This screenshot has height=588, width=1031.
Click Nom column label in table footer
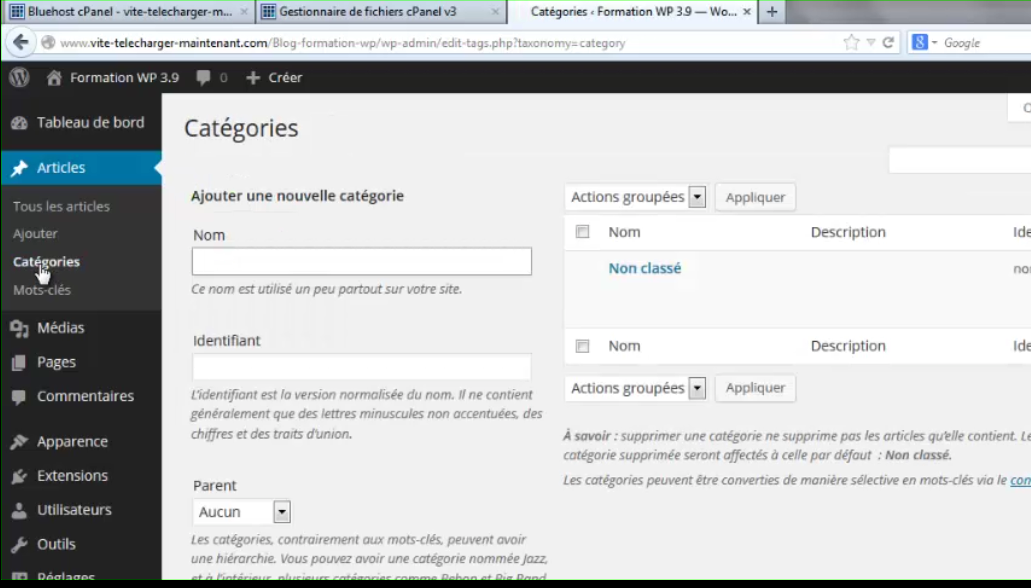(x=624, y=346)
